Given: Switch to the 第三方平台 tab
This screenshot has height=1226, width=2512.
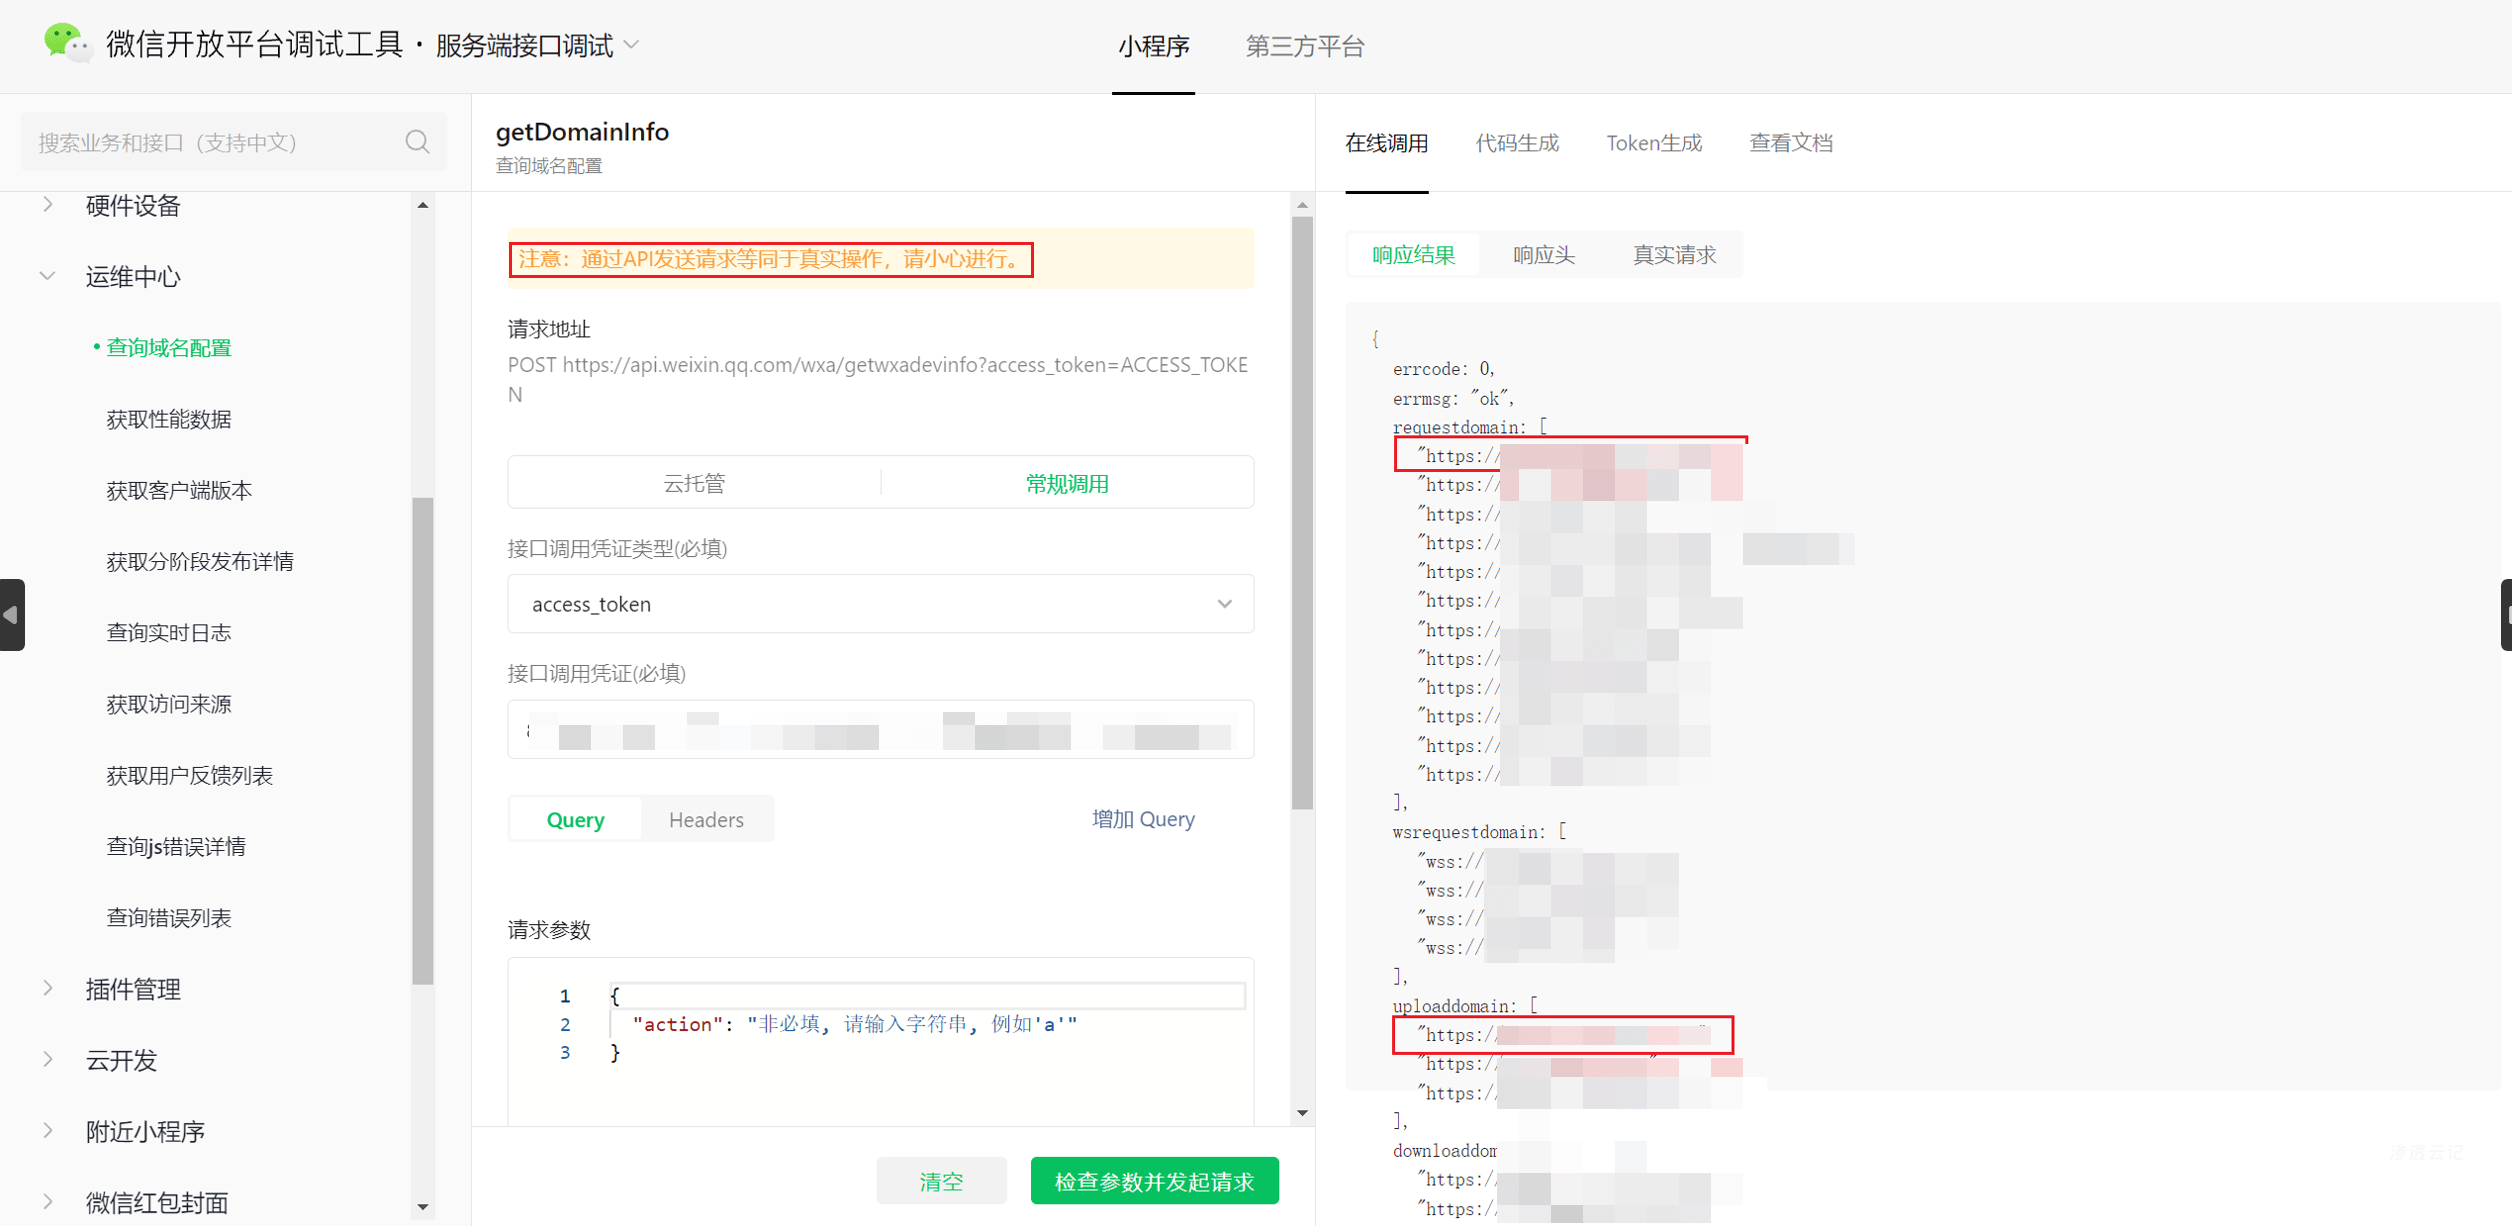Looking at the screenshot, I should point(1305,46).
